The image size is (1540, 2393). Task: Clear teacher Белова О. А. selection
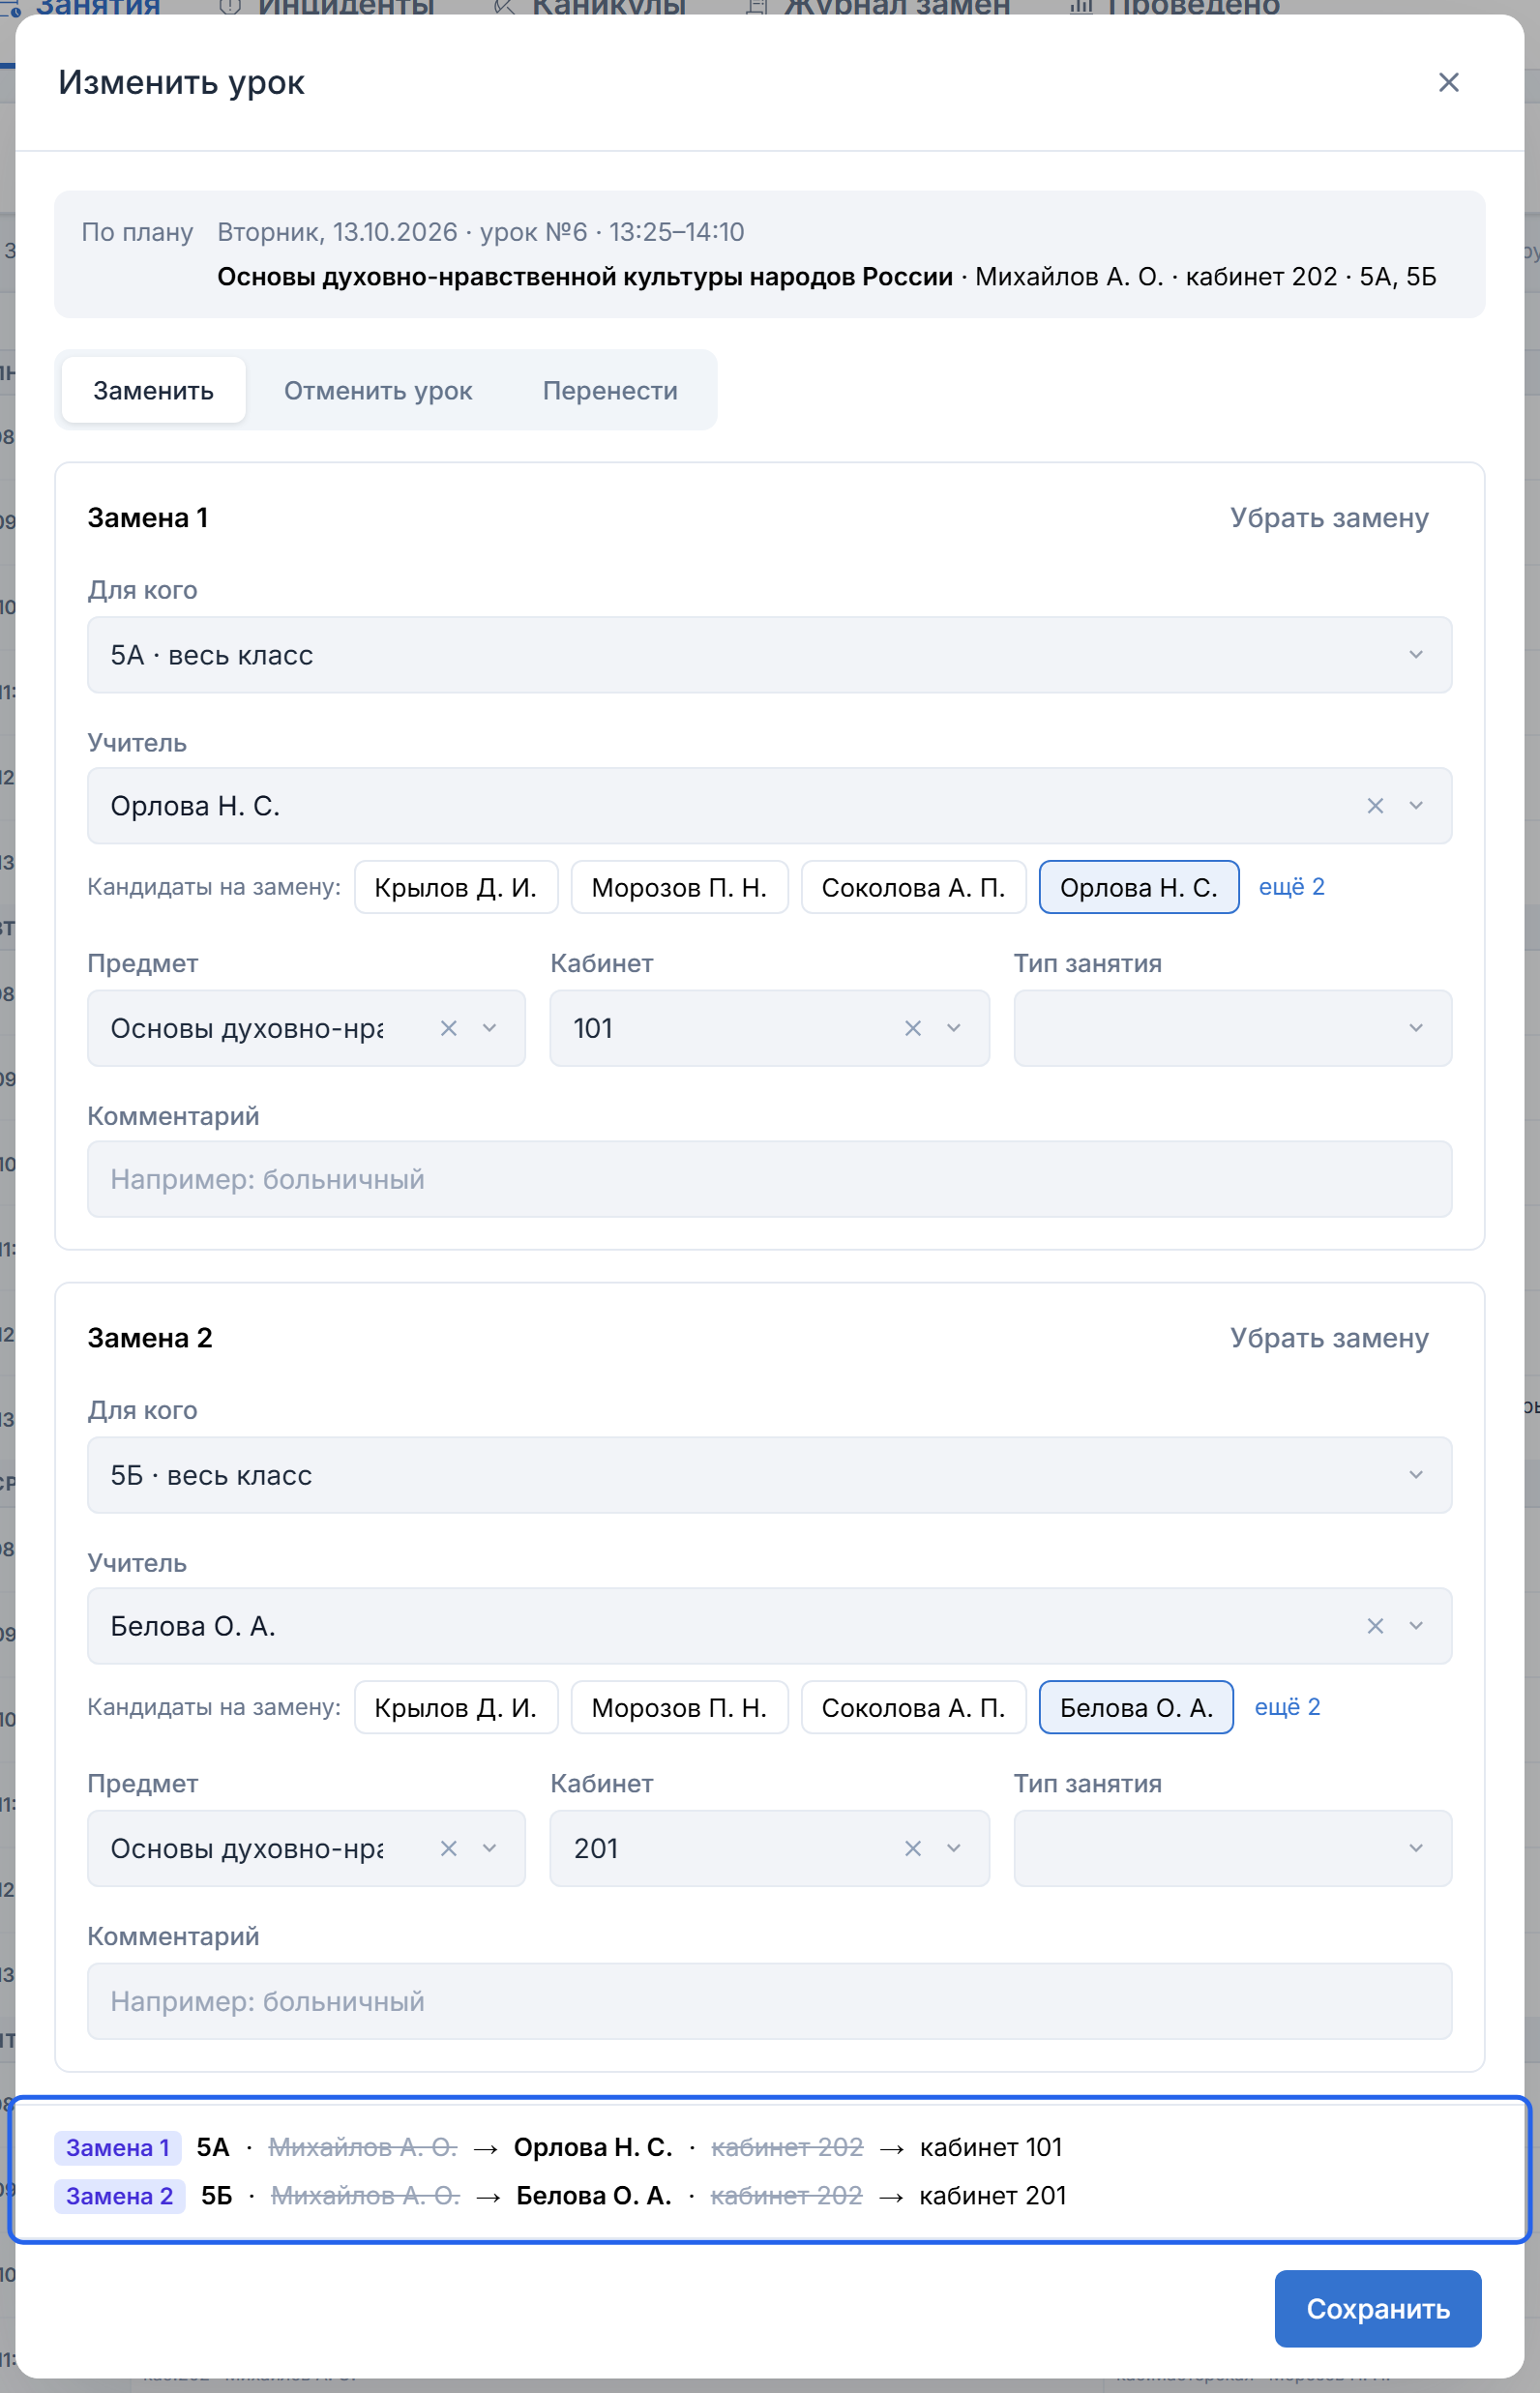[x=1375, y=1626]
